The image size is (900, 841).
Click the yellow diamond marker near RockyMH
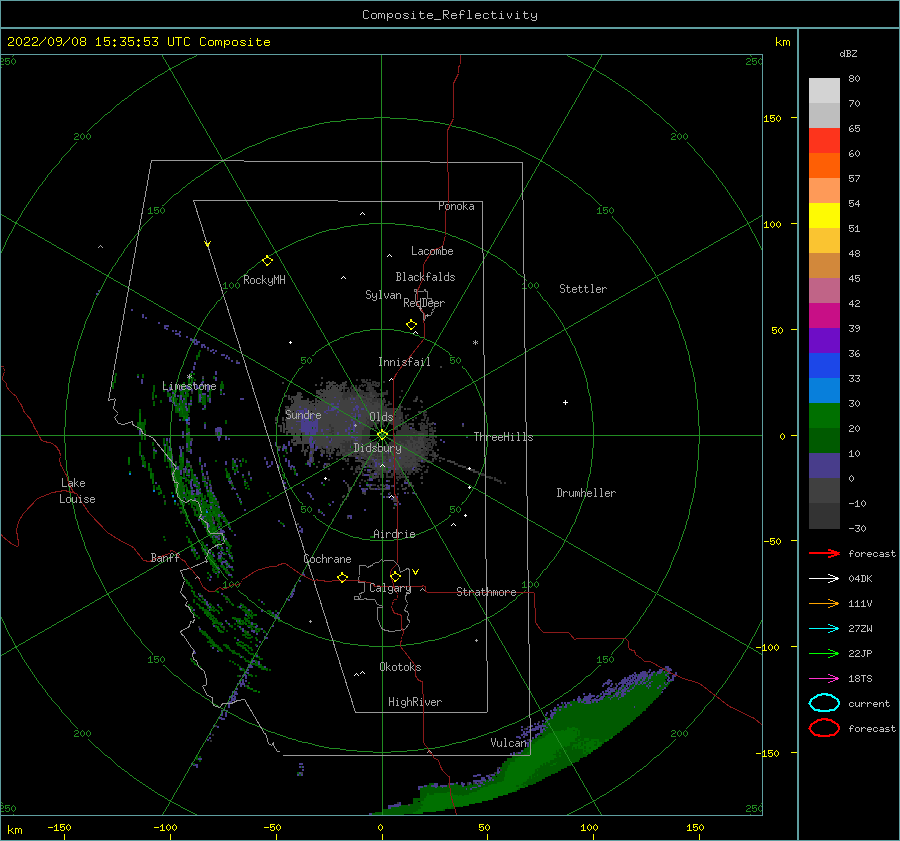(x=267, y=261)
